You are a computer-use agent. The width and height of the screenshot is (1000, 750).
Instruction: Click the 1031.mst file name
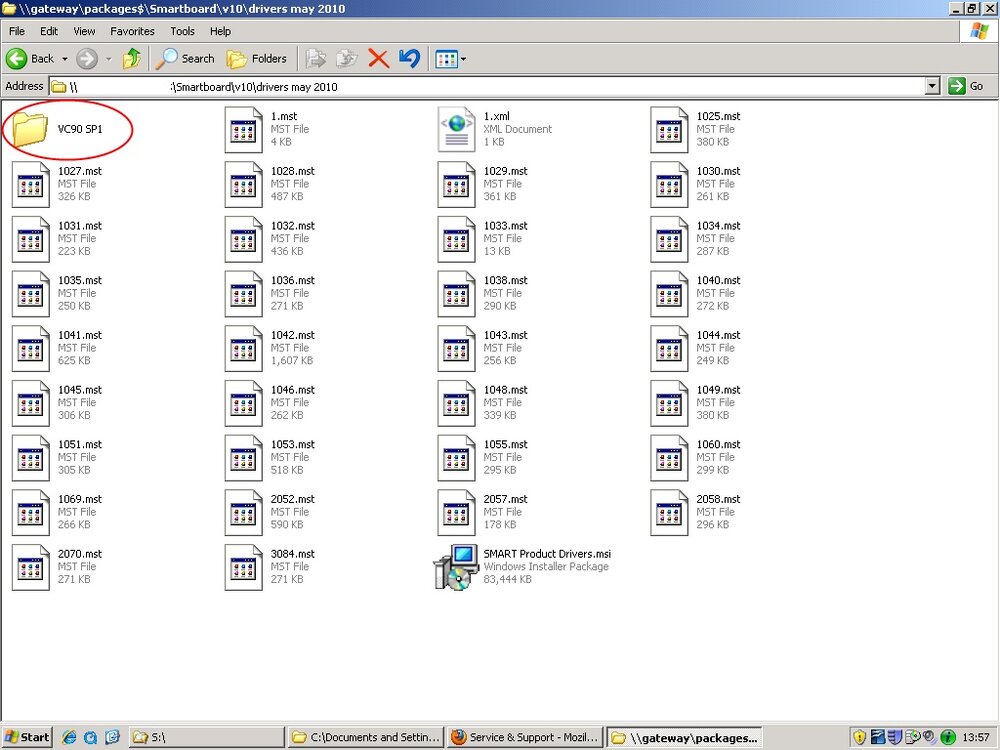[x=80, y=226]
